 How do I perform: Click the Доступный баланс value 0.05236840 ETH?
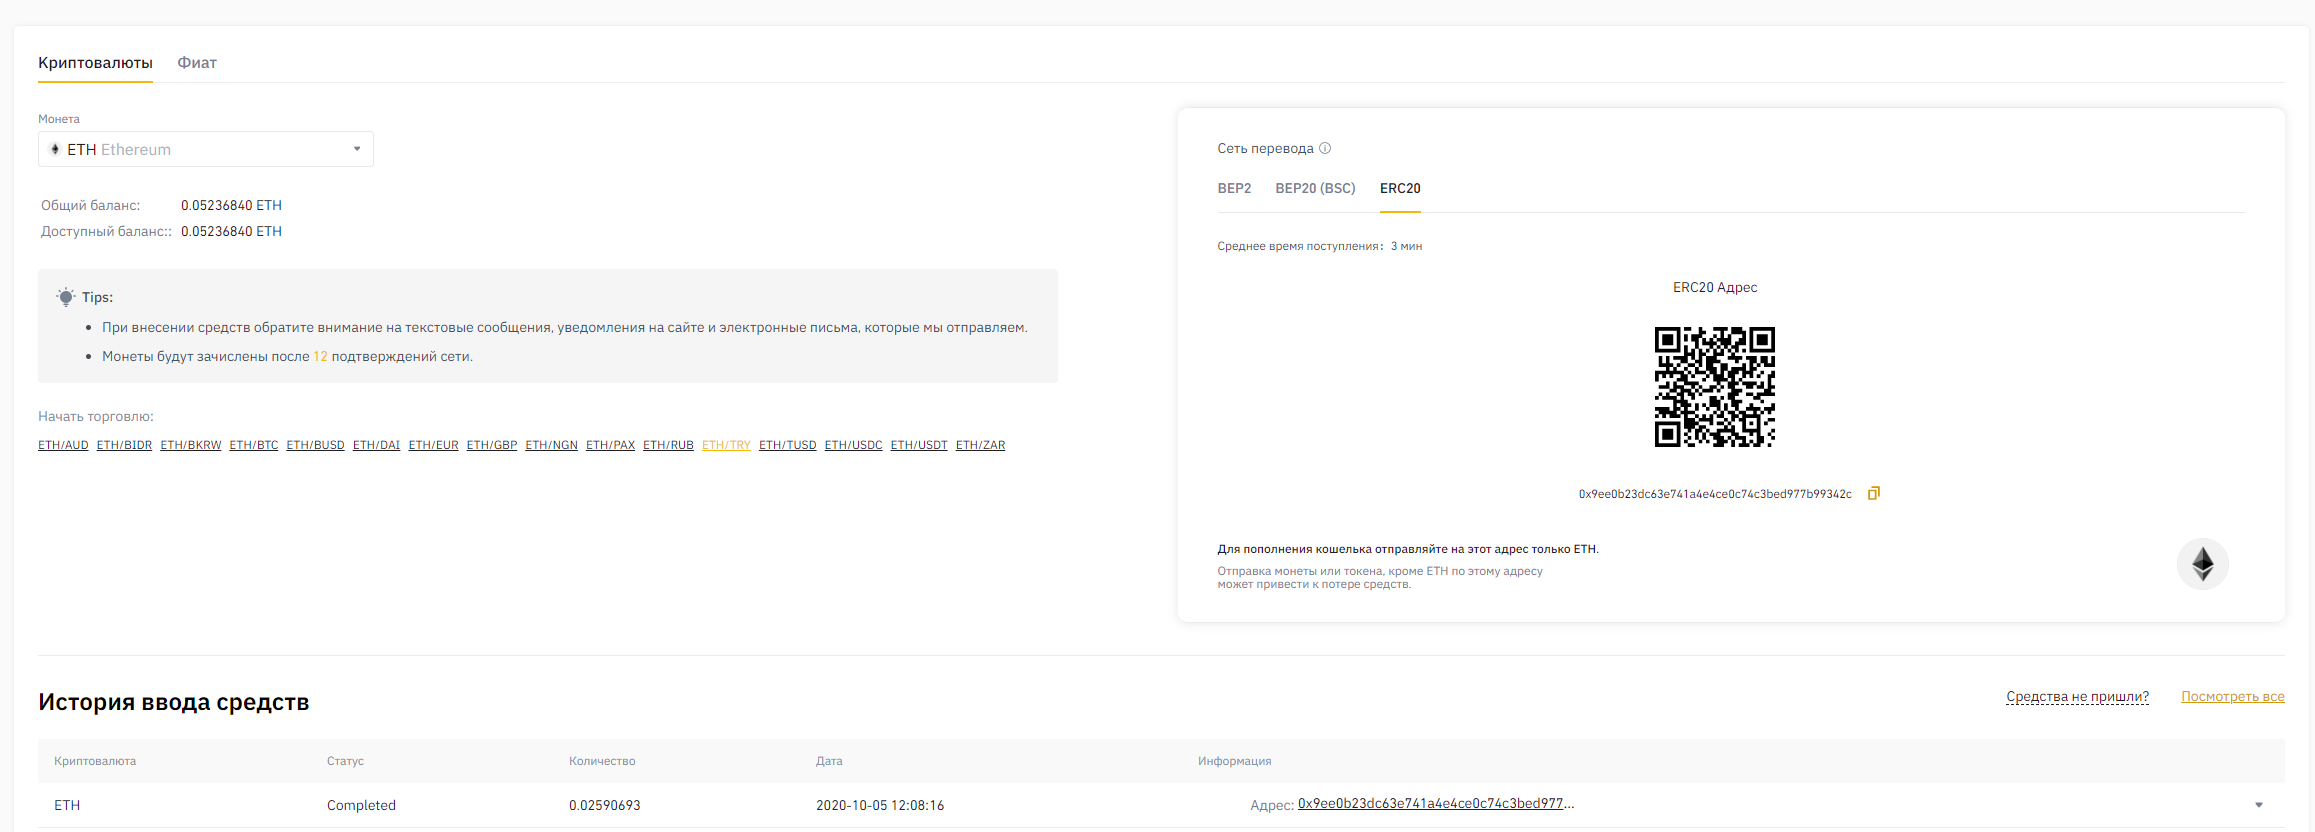[x=231, y=231]
